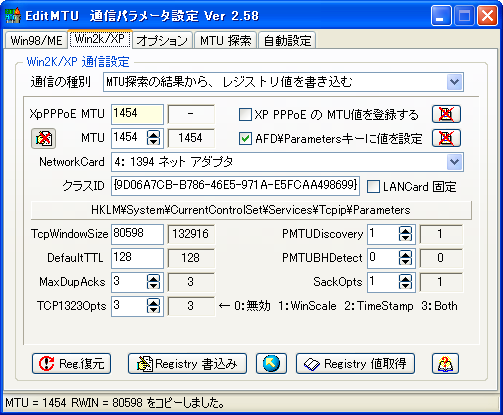503x415 pixels.
Task: Click the XpPPPoE MTU input field
Action: click(x=137, y=114)
